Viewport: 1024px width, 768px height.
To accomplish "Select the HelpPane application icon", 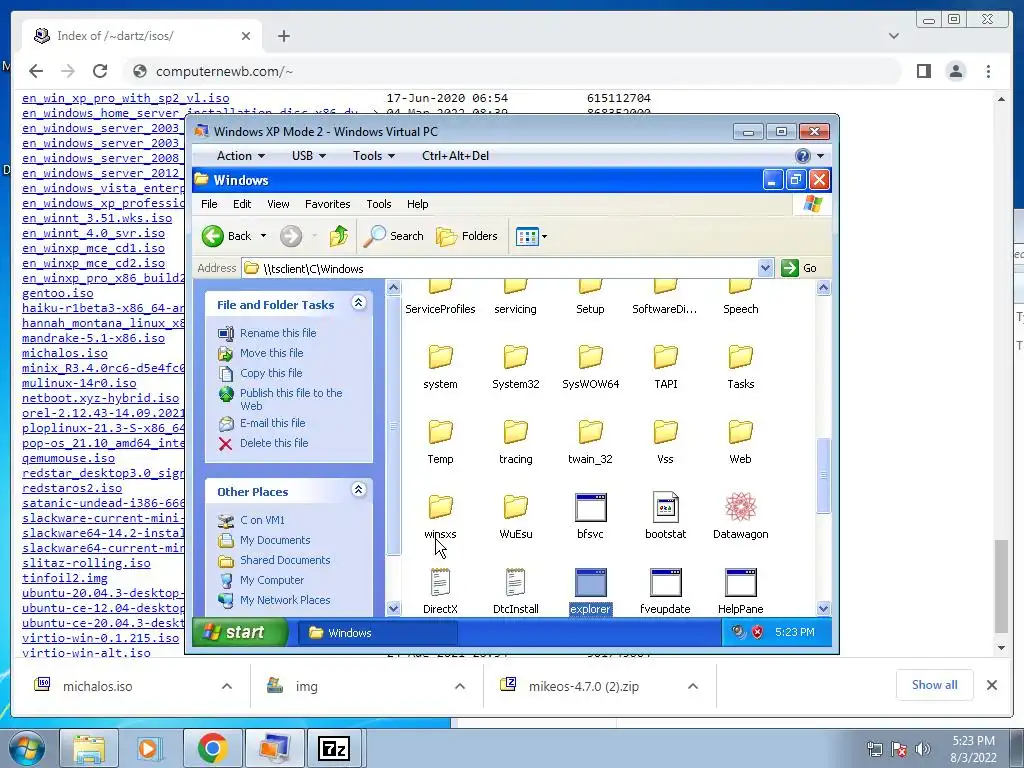I will 741,583.
